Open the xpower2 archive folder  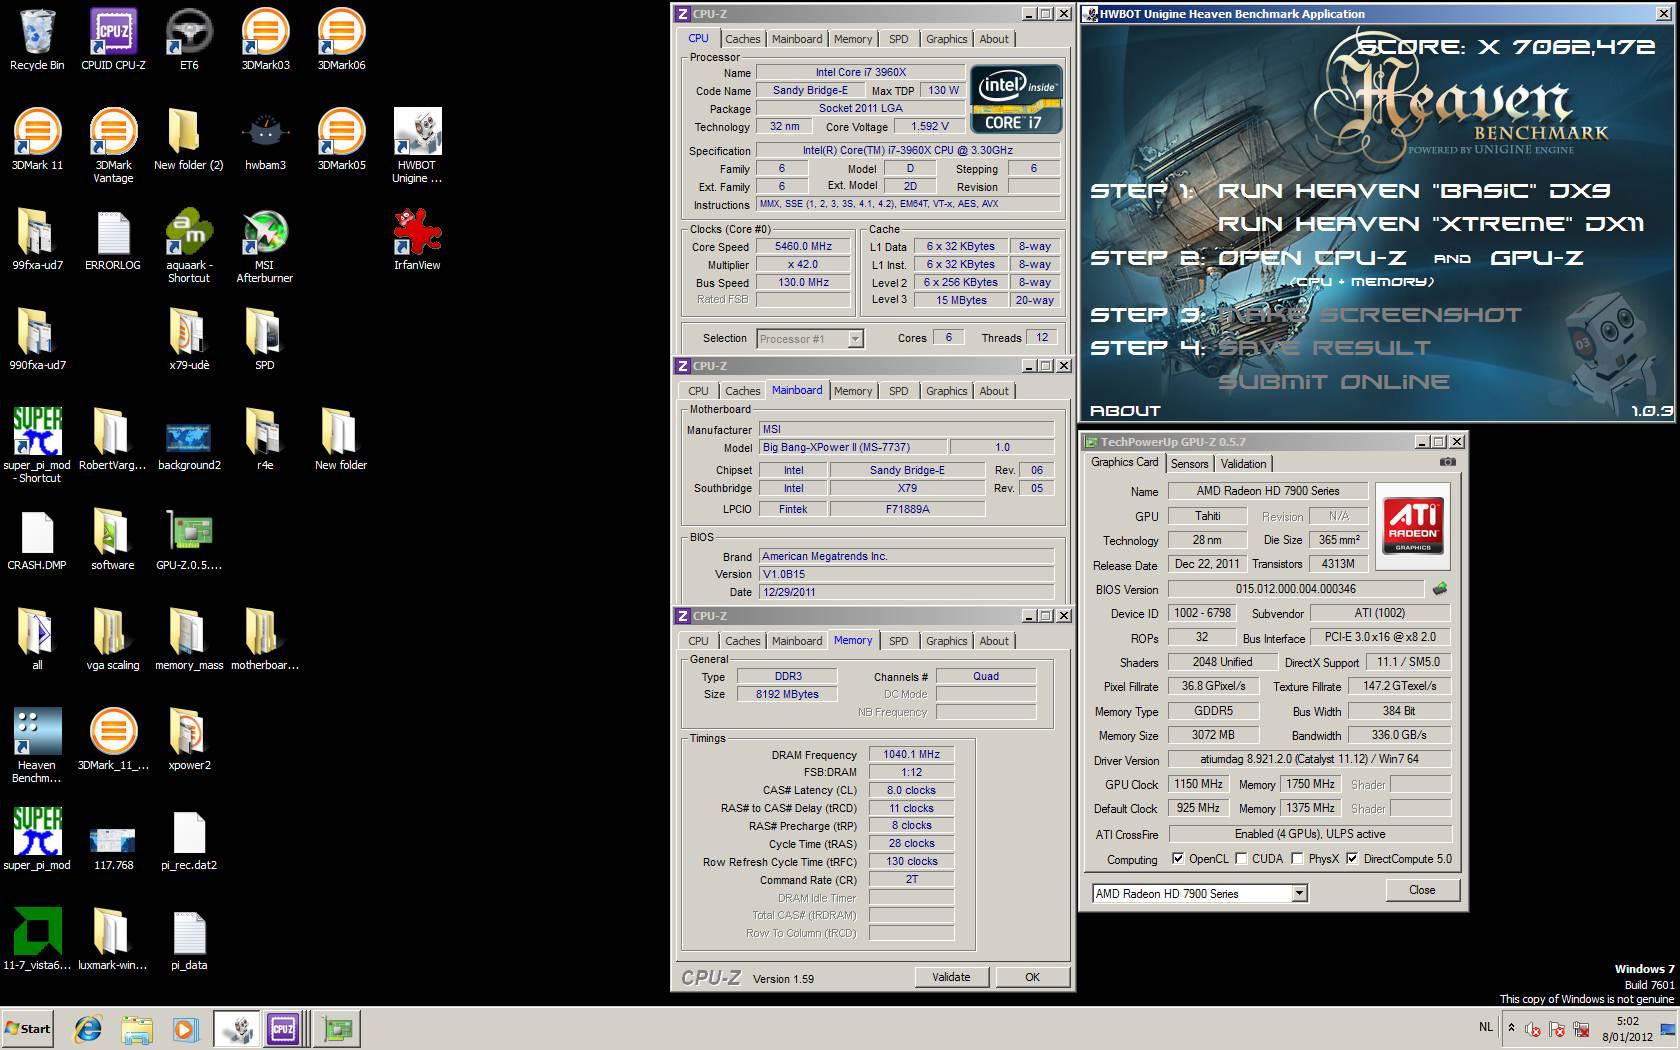(x=189, y=740)
